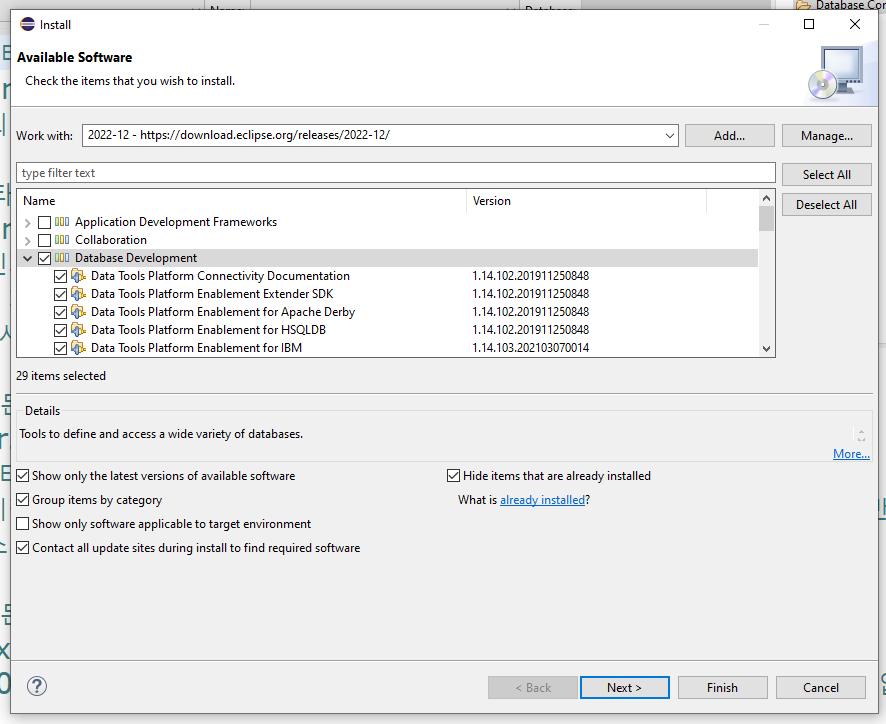Click the install wizard CD and monitor banner image
Image resolution: width=886 pixels, height=724 pixels.
pos(836,73)
